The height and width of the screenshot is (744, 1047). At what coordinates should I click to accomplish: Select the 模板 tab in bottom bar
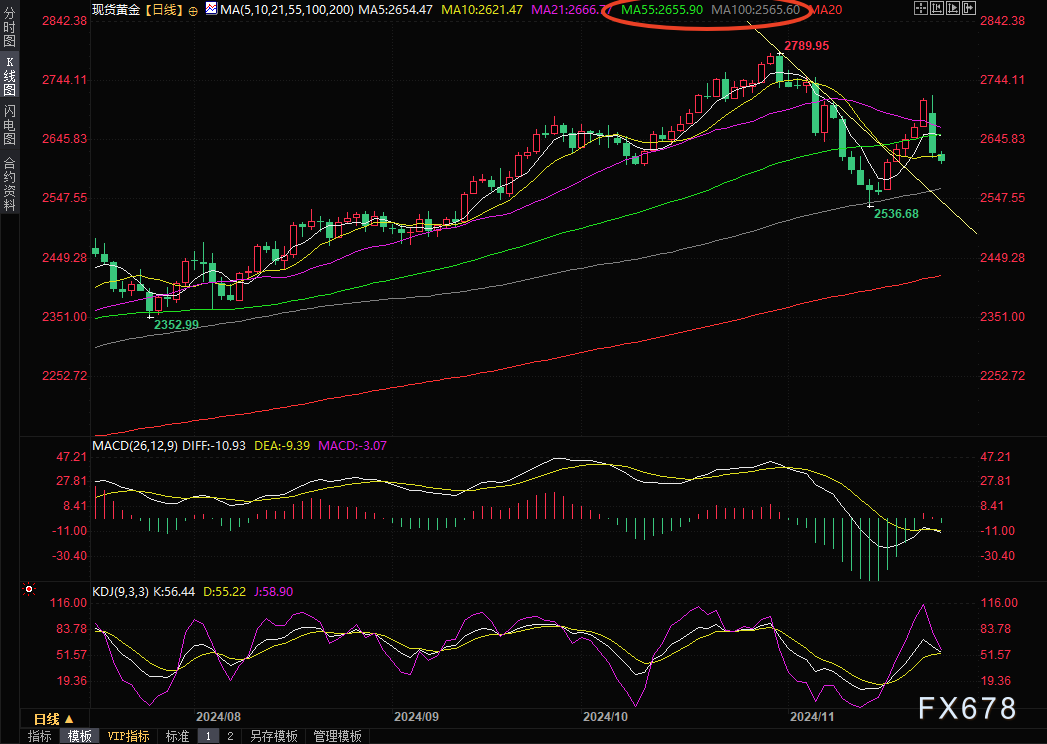coord(80,736)
